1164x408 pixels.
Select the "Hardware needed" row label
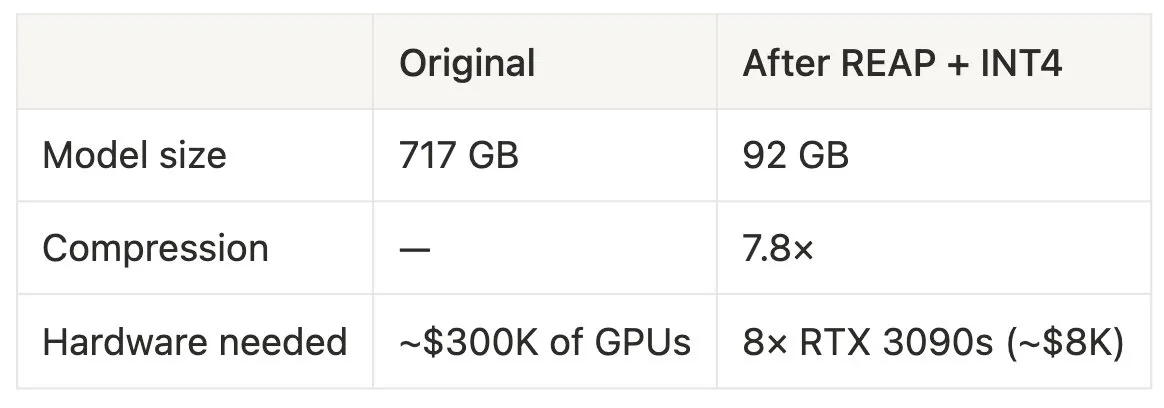194,342
